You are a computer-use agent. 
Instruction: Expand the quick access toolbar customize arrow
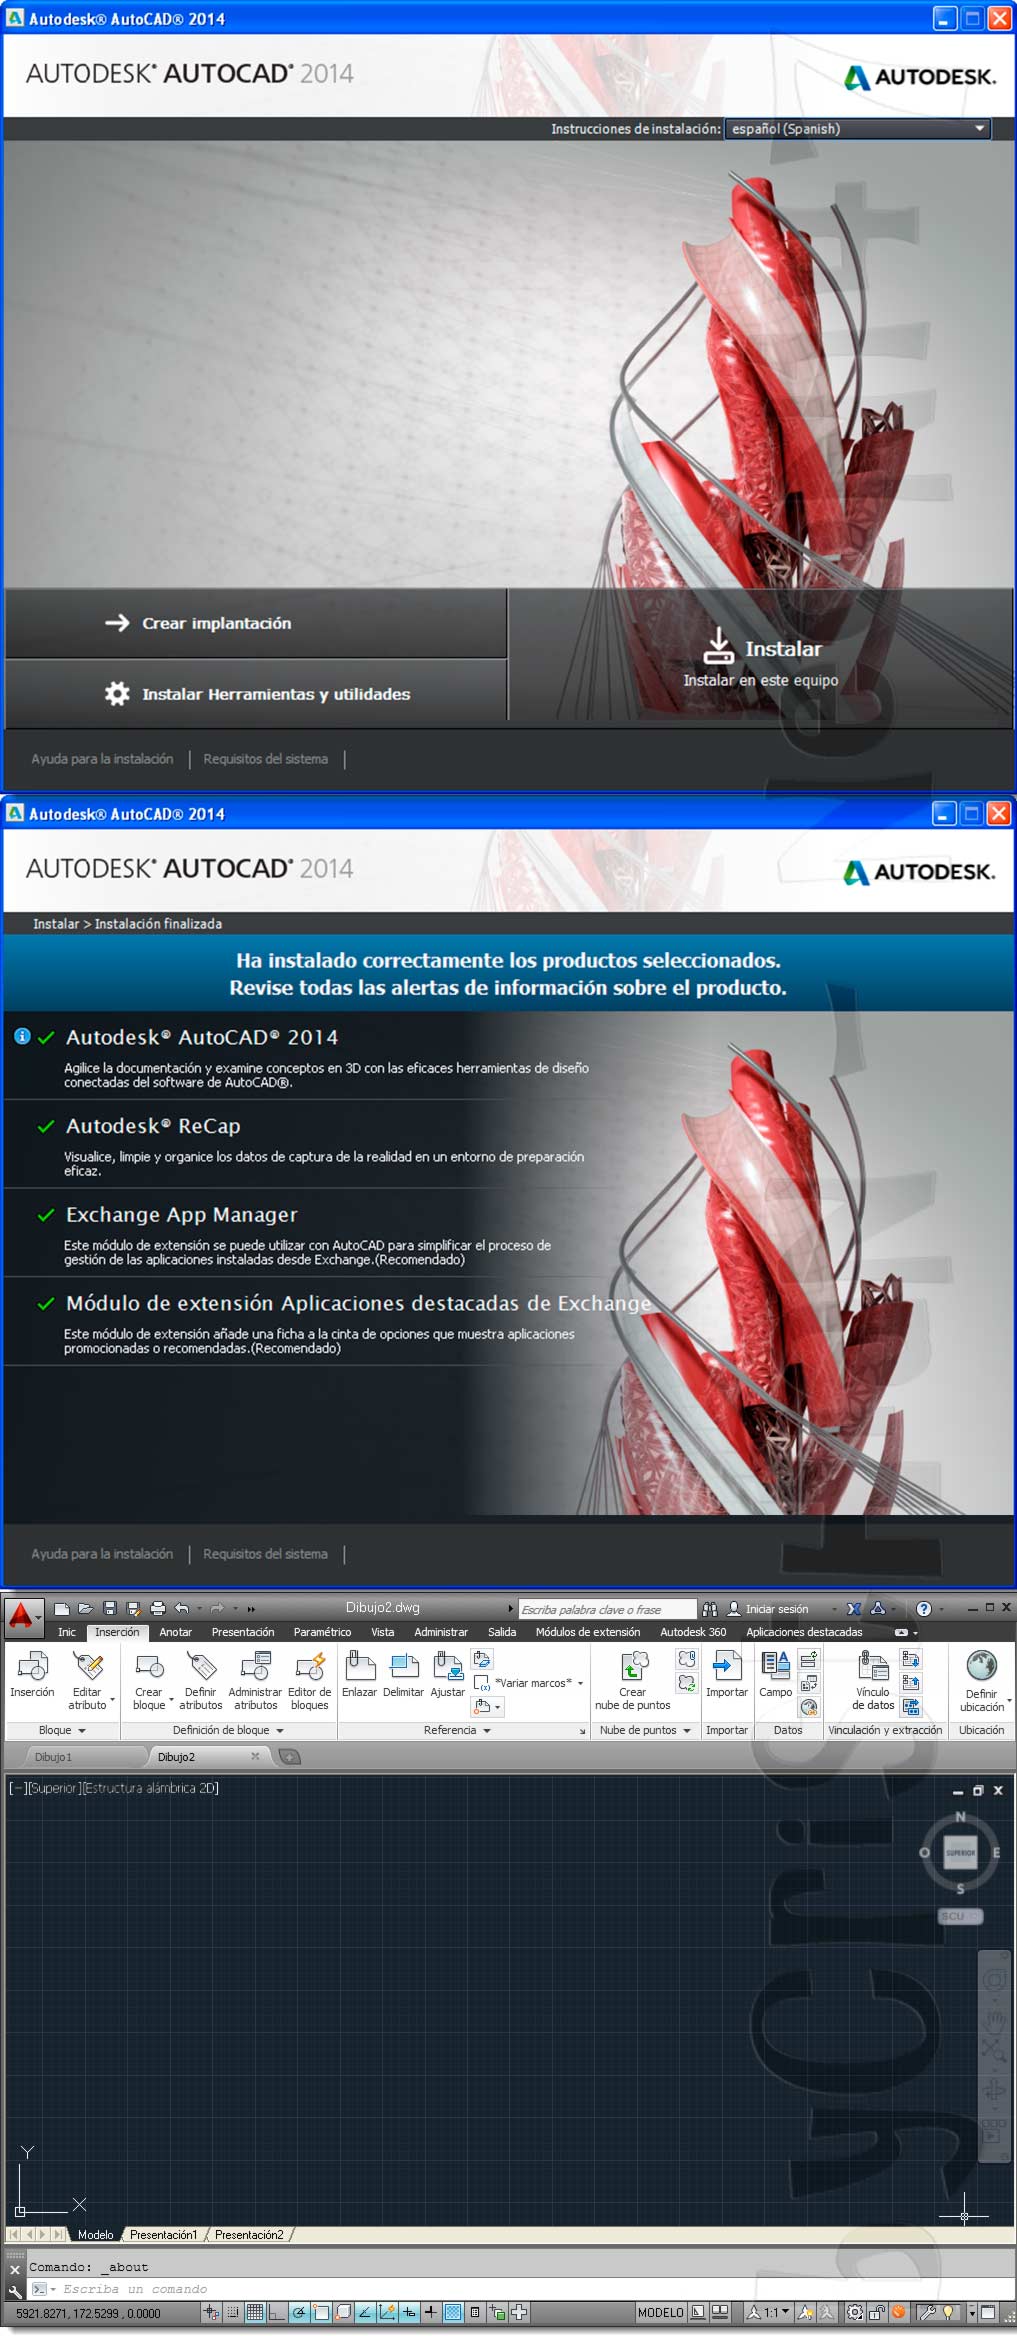coord(251,1609)
